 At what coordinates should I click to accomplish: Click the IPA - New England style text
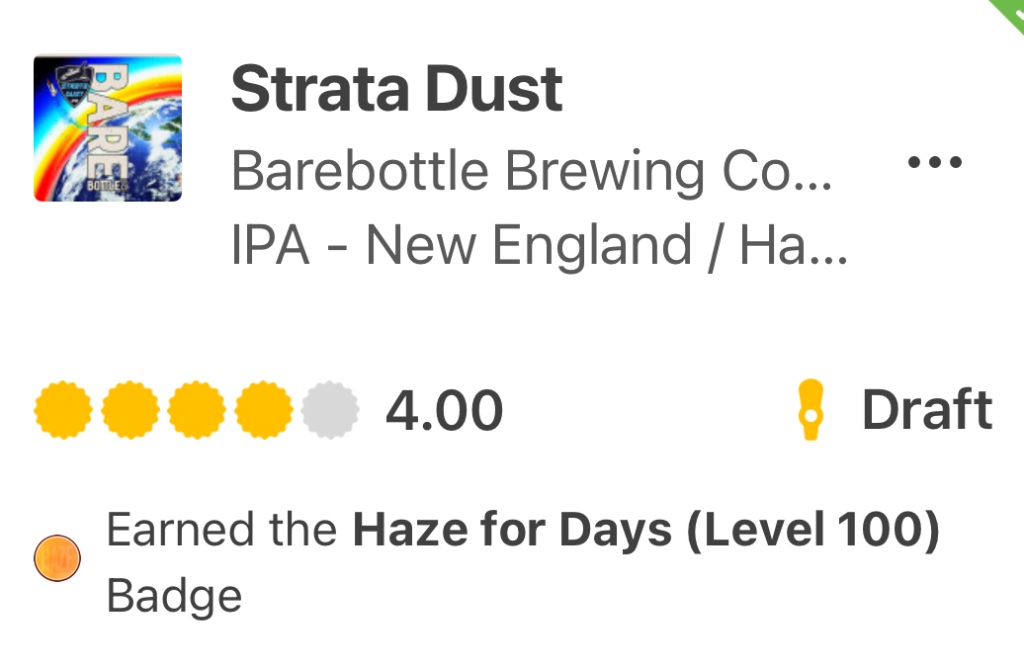pyautogui.click(x=460, y=246)
